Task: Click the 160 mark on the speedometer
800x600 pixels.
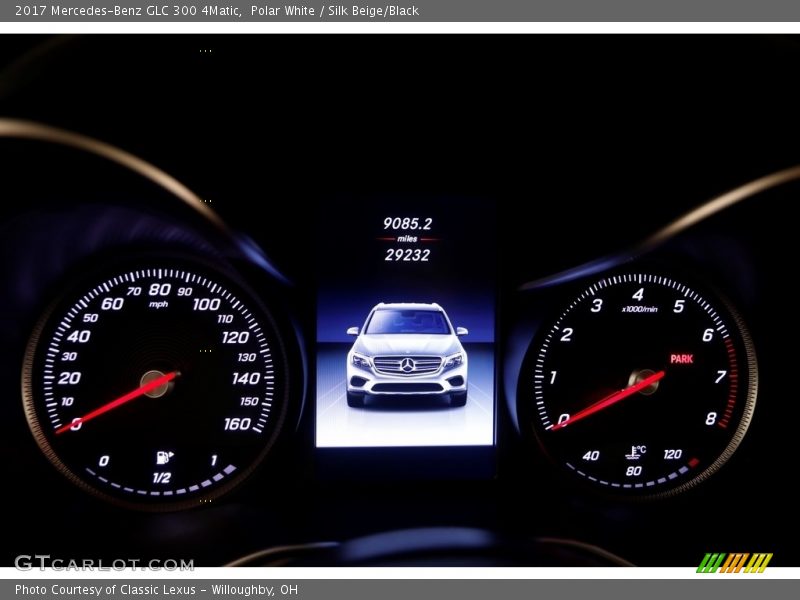Action: [237, 424]
